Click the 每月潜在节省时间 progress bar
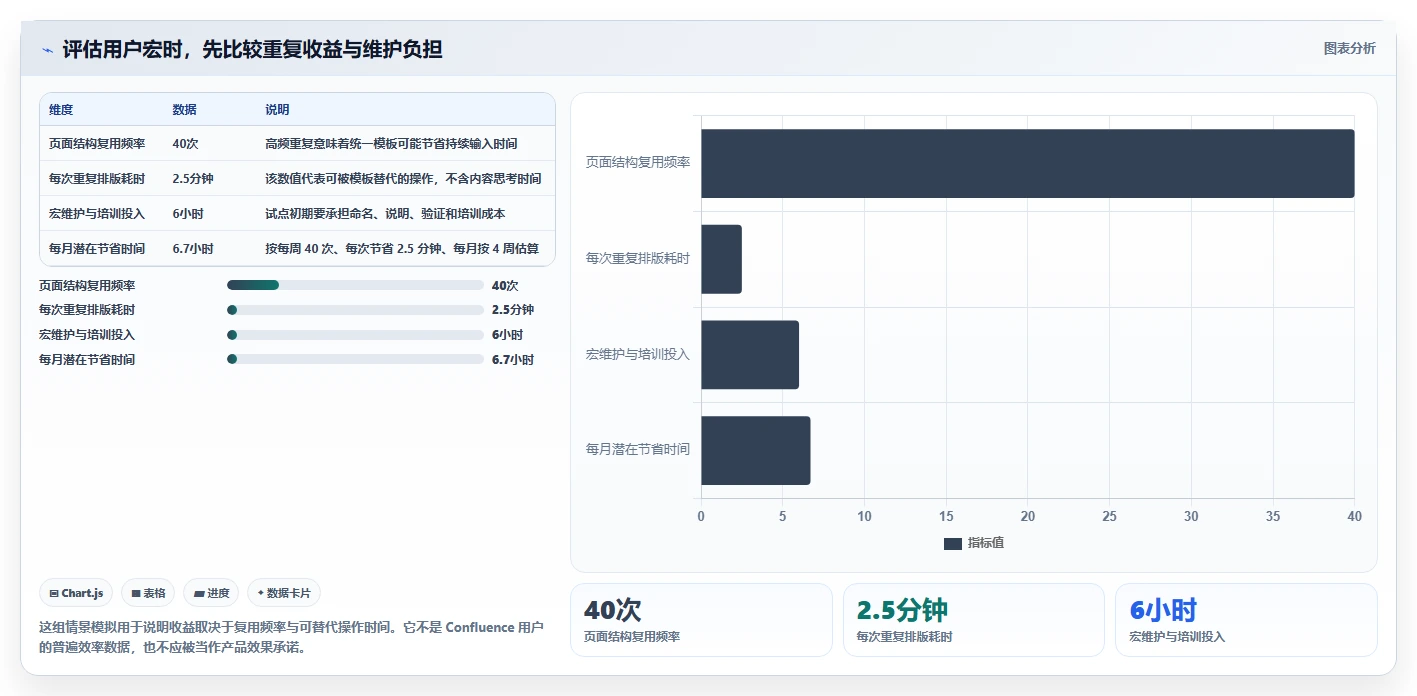 coord(355,359)
